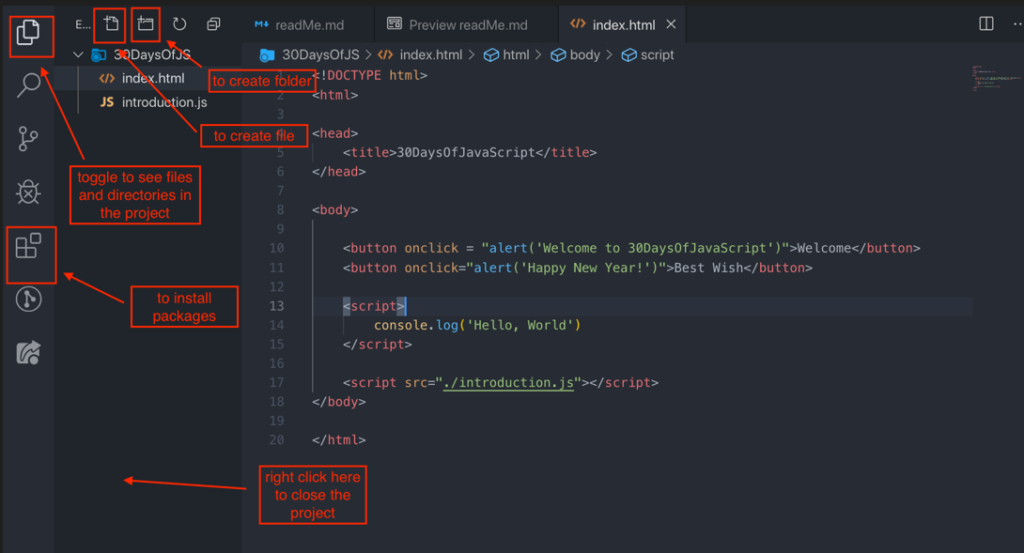Click body in the breadcrumb
This screenshot has width=1024, height=553.
click(x=584, y=55)
